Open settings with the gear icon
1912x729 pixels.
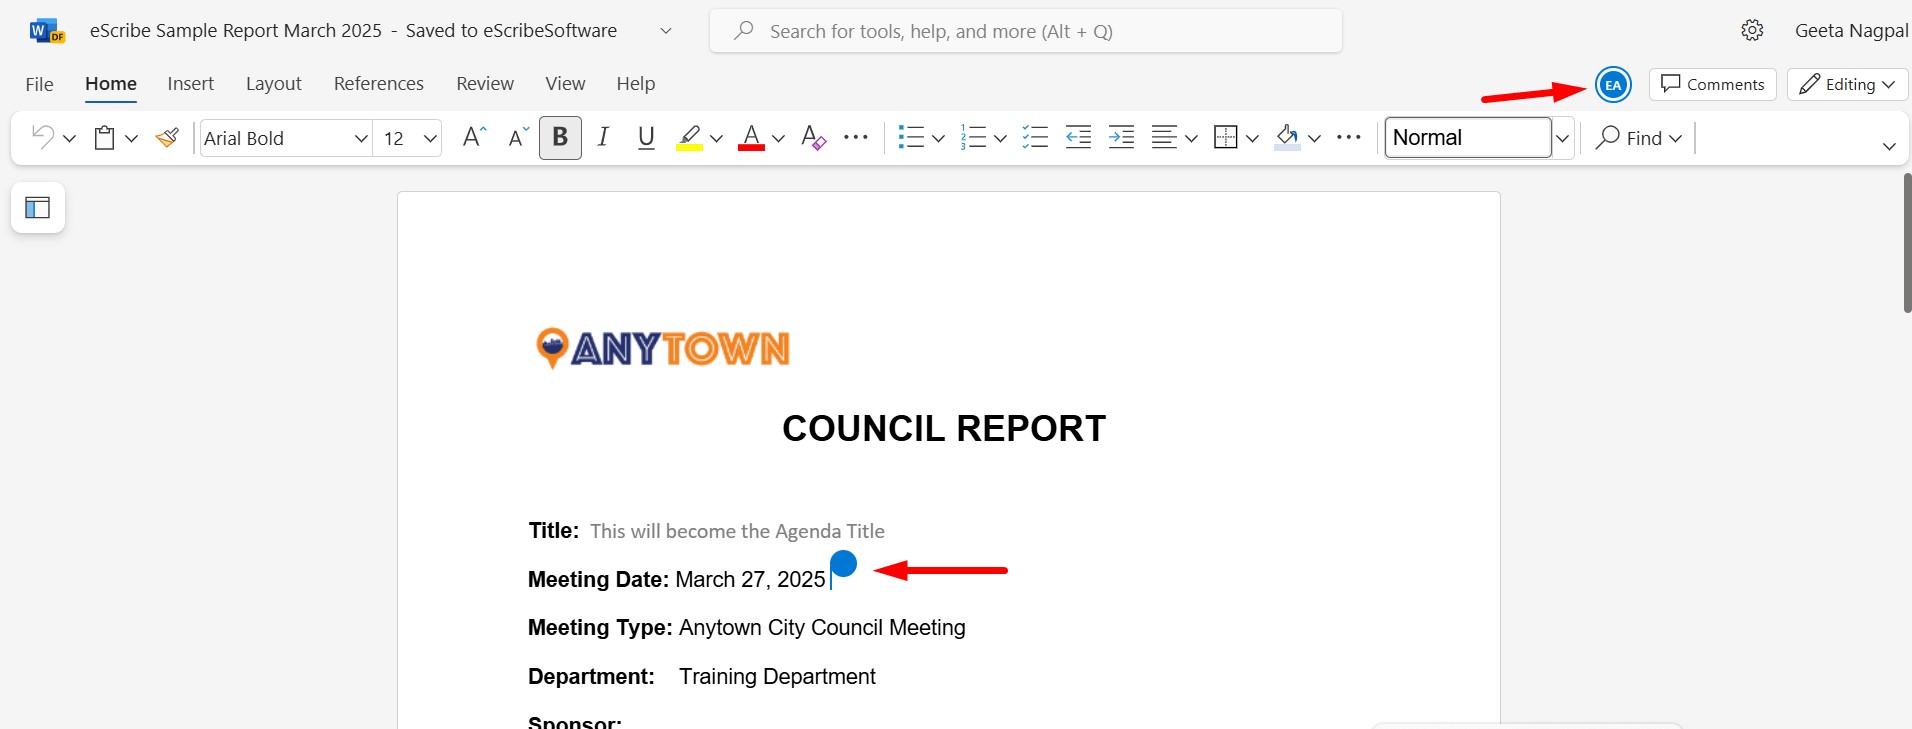[x=1752, y=31]
